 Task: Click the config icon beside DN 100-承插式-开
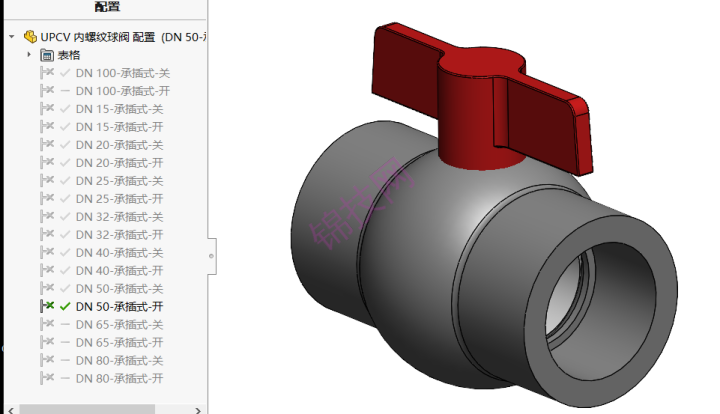tap(47, 90)
